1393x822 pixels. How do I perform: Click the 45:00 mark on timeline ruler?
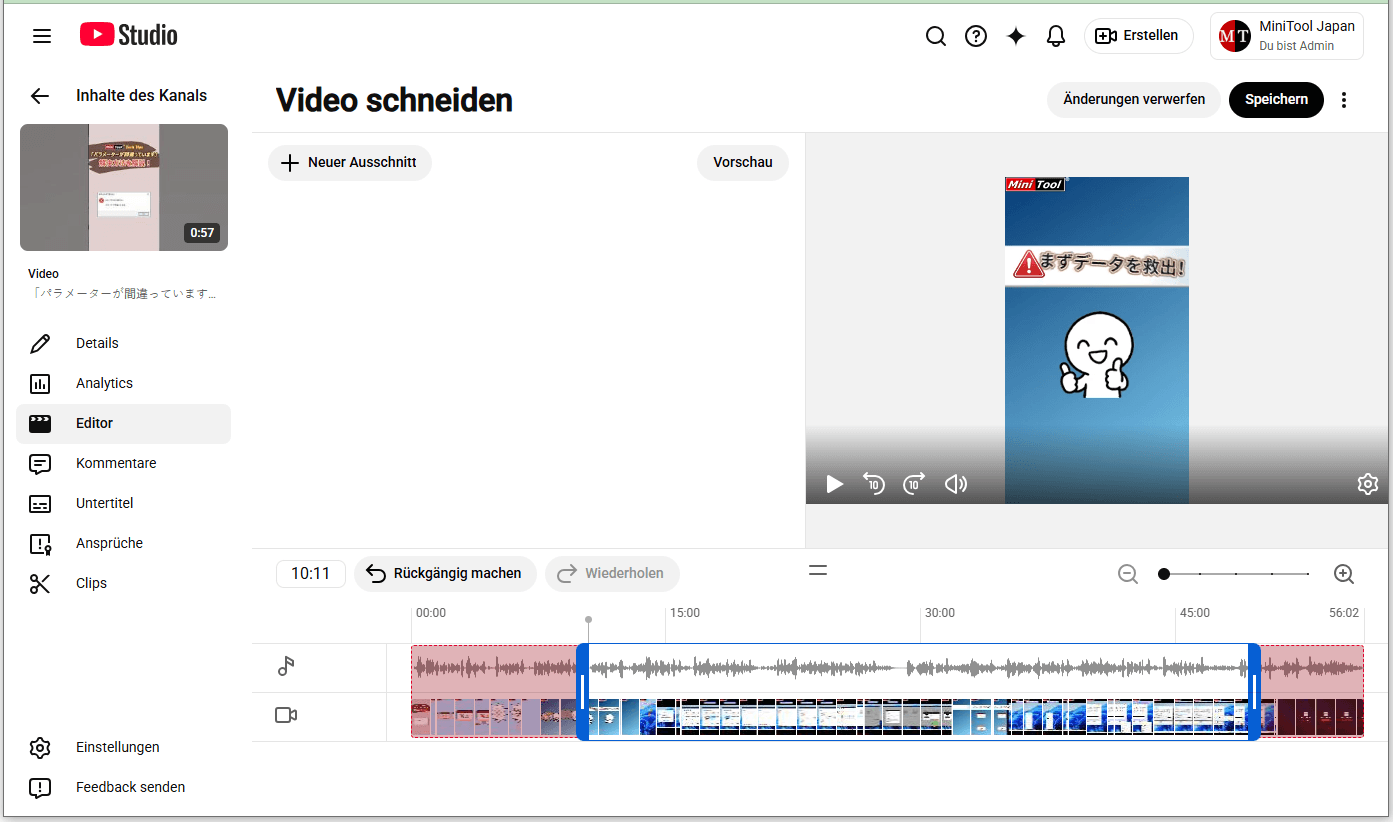(1195, 613)
